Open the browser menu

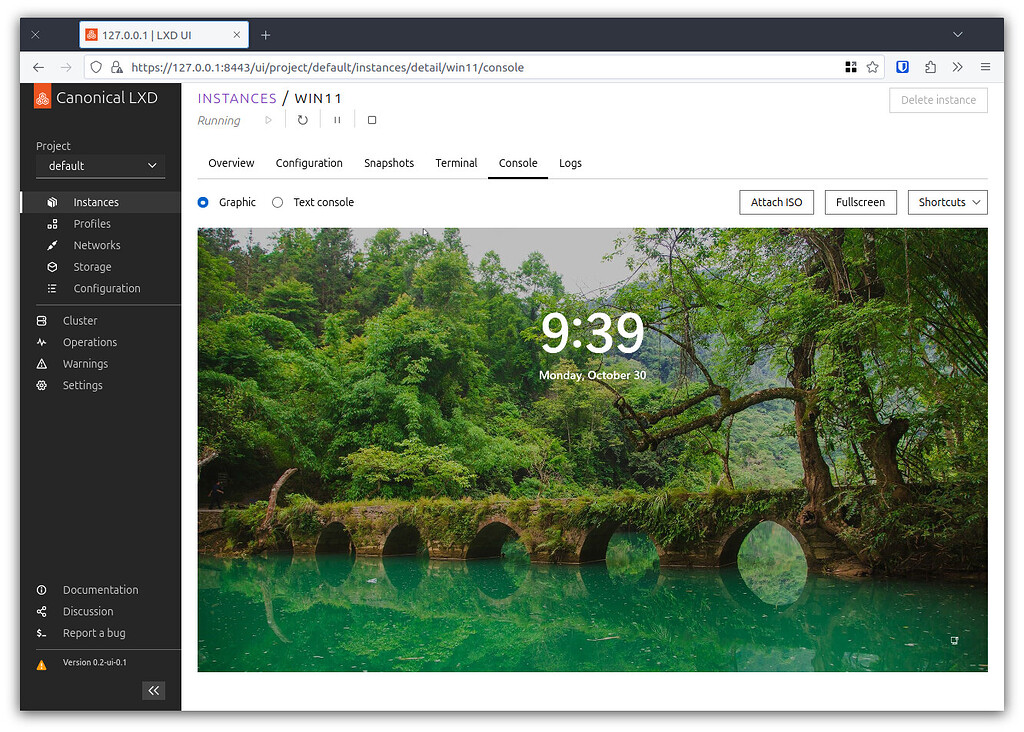pyautogui.click(x=985, y=67)
